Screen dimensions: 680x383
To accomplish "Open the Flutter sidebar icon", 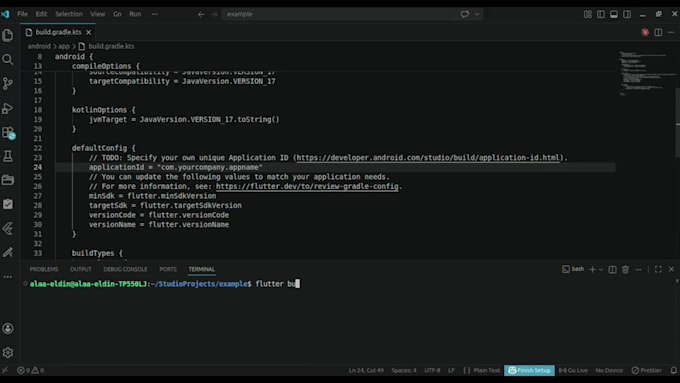I will 8,228.
